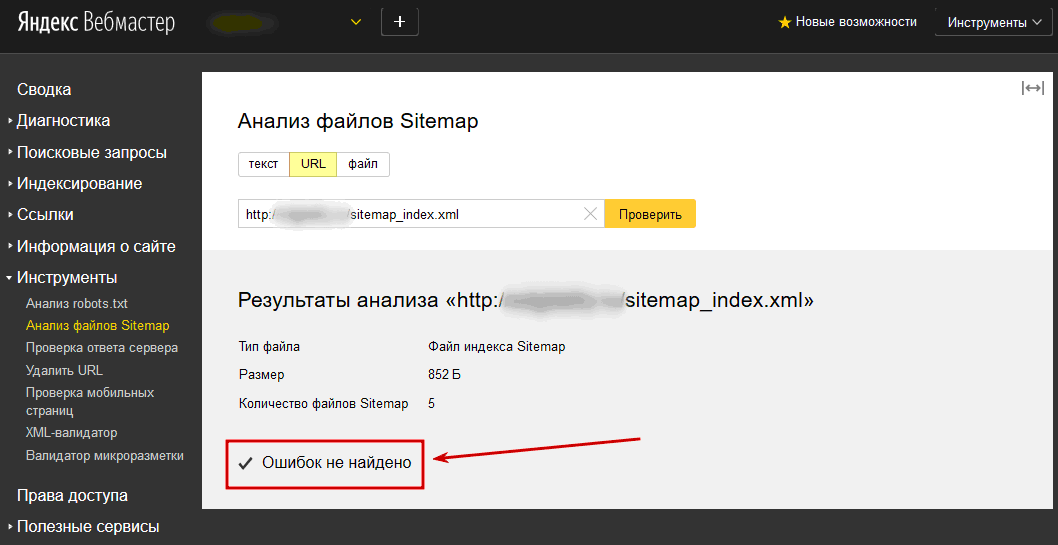Open the Инструменты dropdown in header
This screenshot has width=1058, height=545.
click(x=995, y=22)
